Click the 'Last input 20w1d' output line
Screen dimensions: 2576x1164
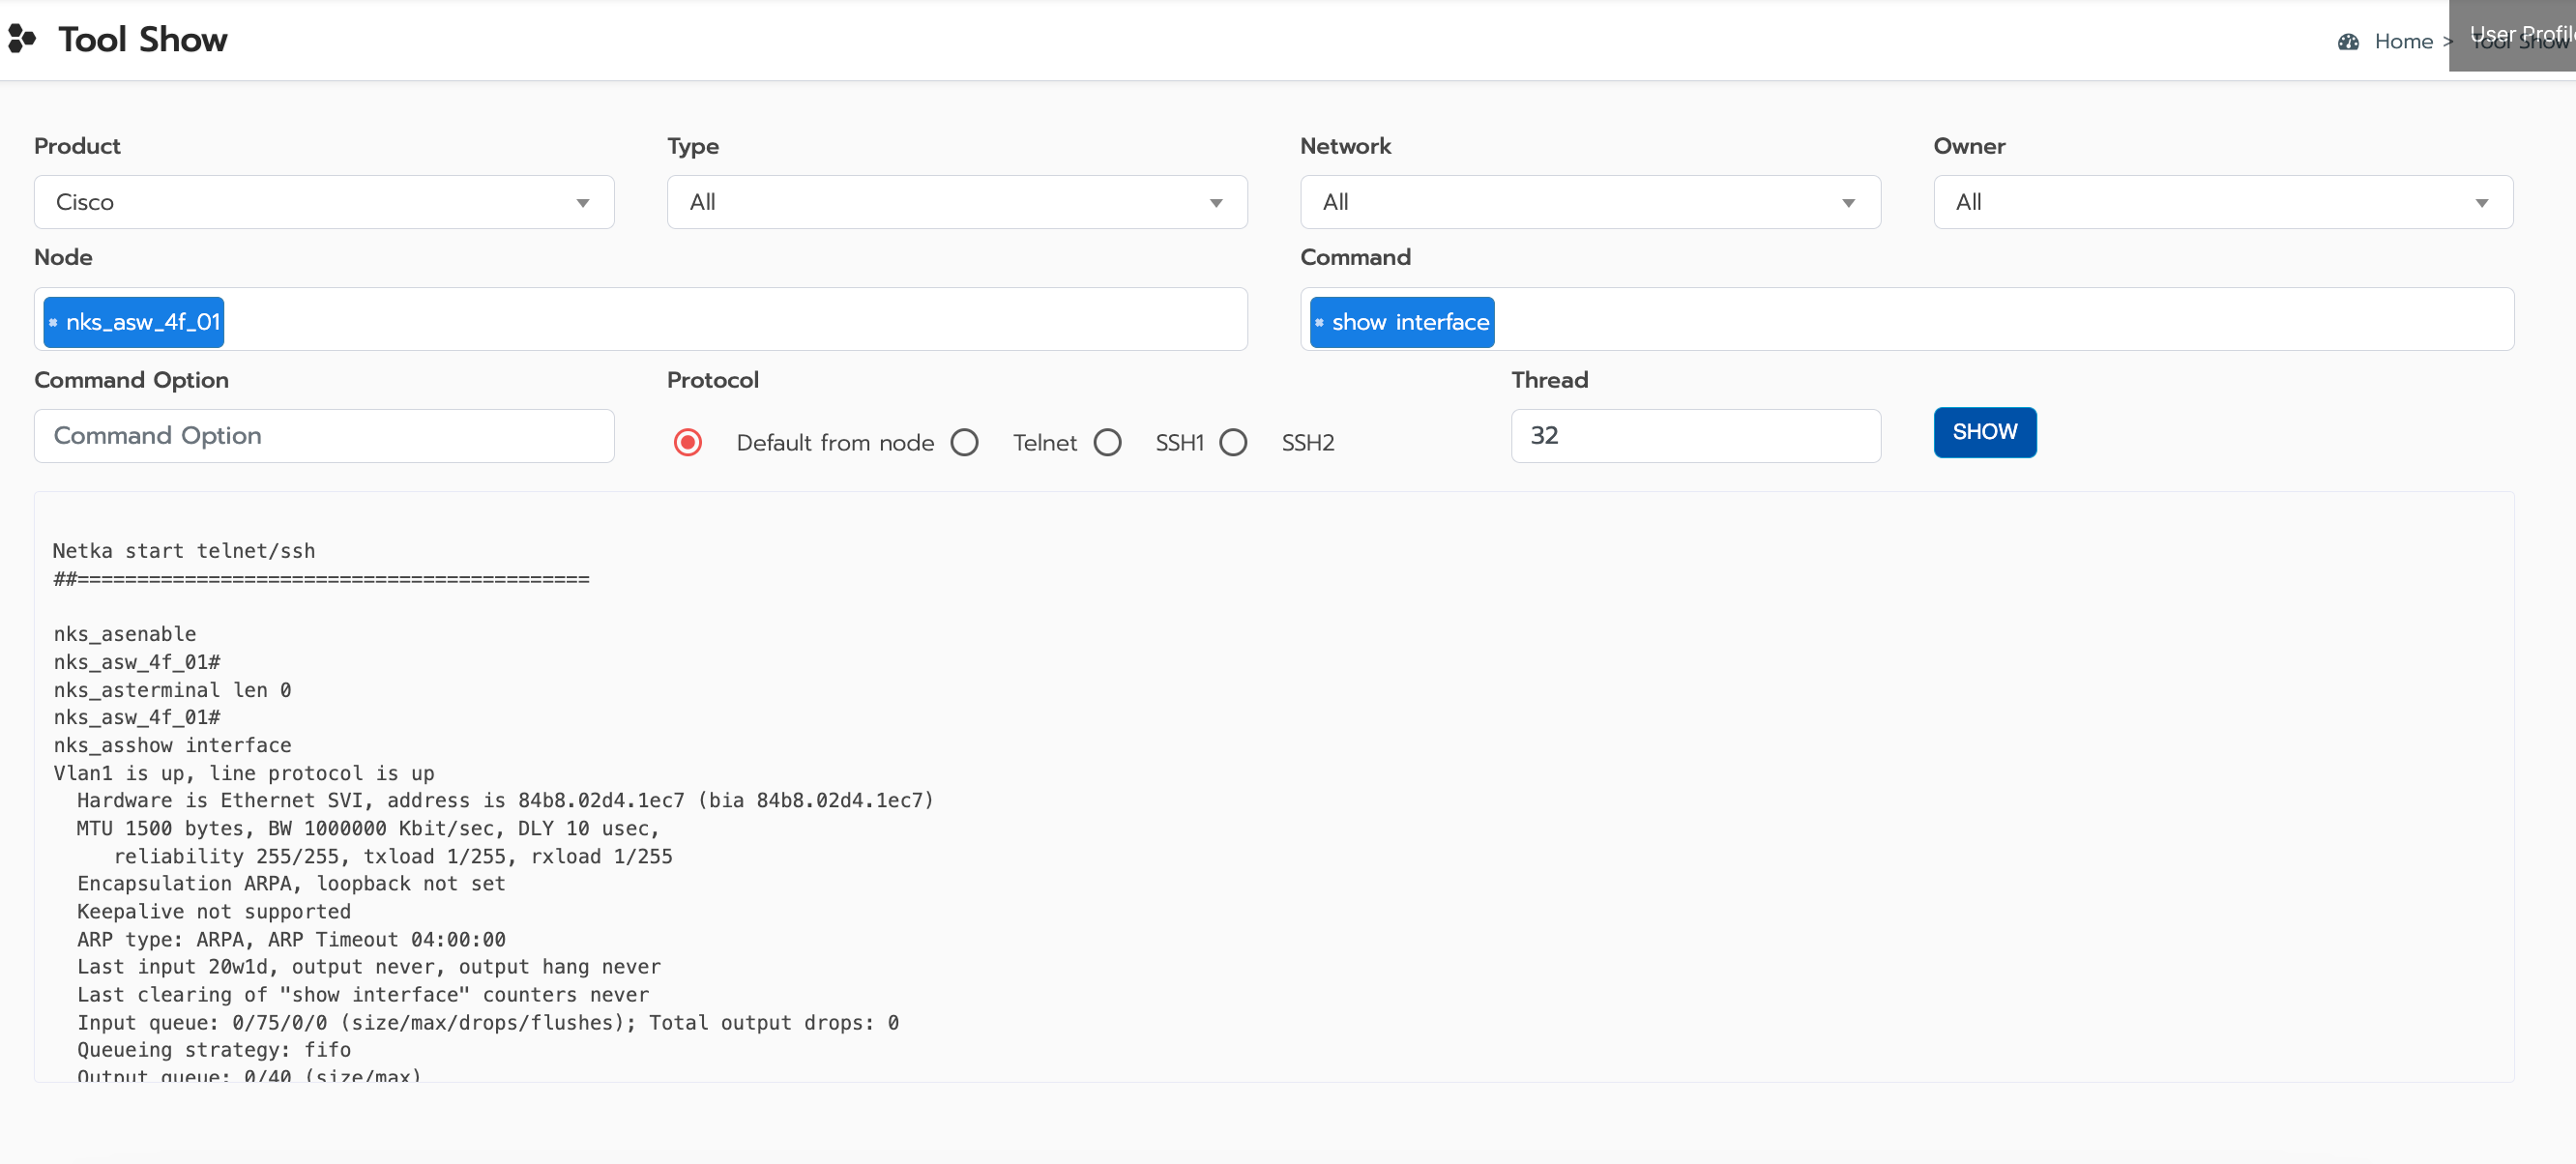point(369,966)
